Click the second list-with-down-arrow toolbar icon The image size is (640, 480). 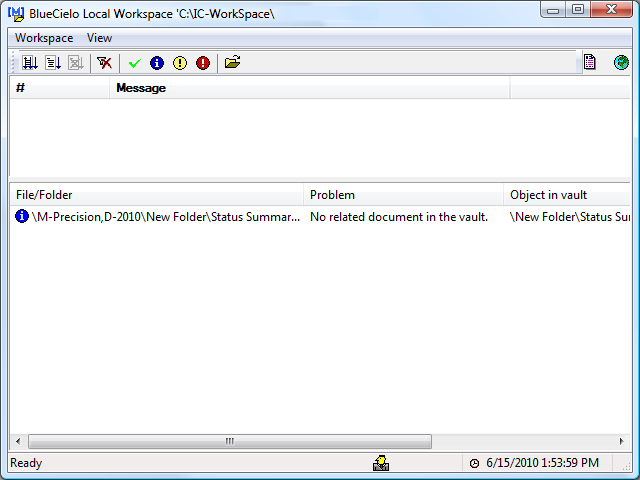[x=53, y=63]
